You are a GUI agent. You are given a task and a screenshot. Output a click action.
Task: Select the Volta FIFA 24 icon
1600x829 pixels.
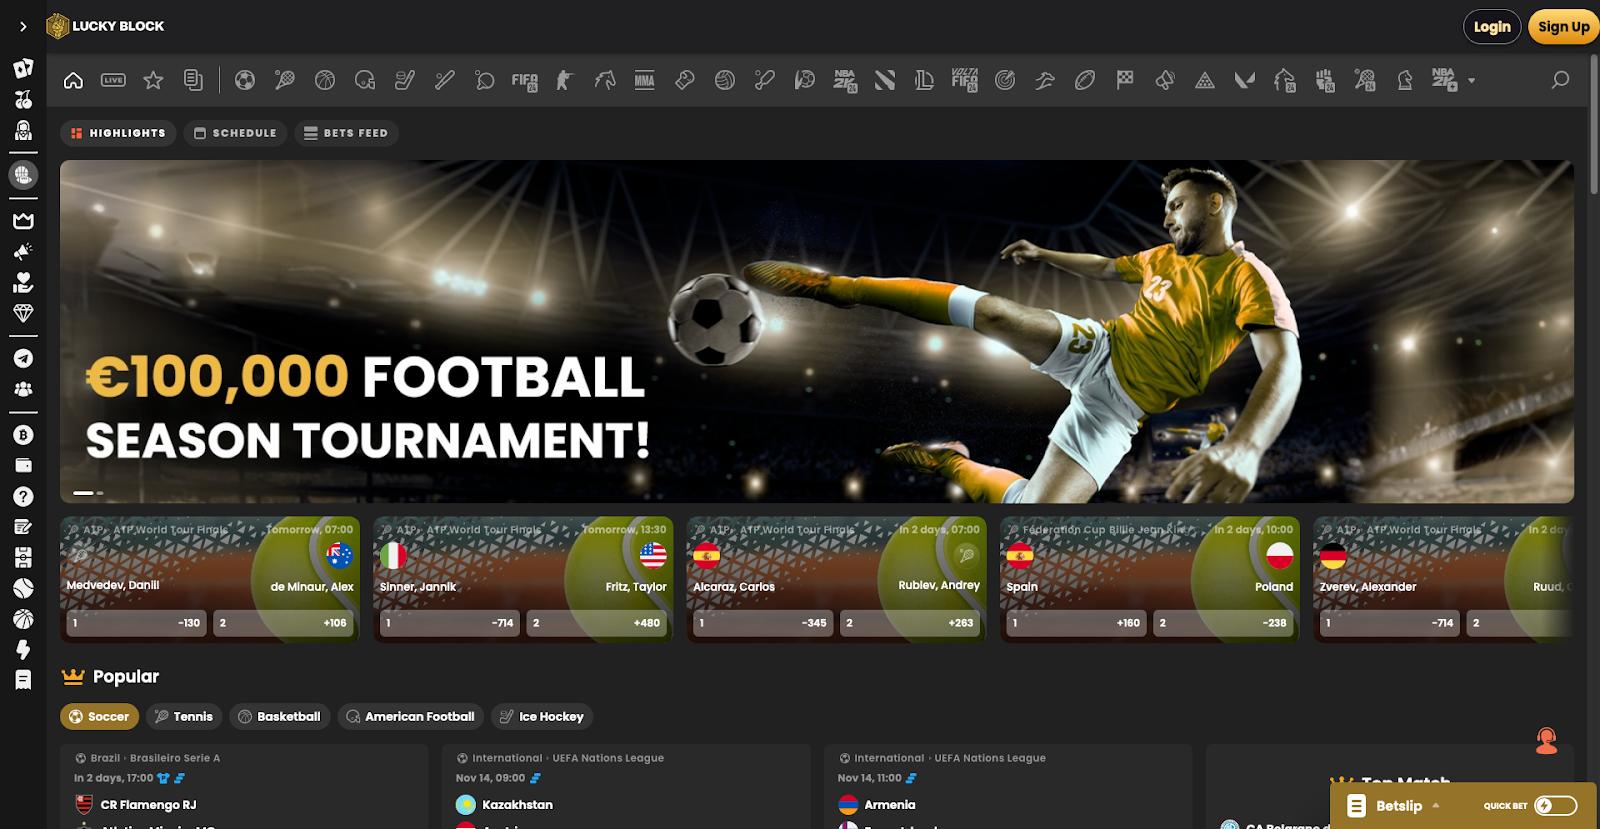tap(965, 80)
